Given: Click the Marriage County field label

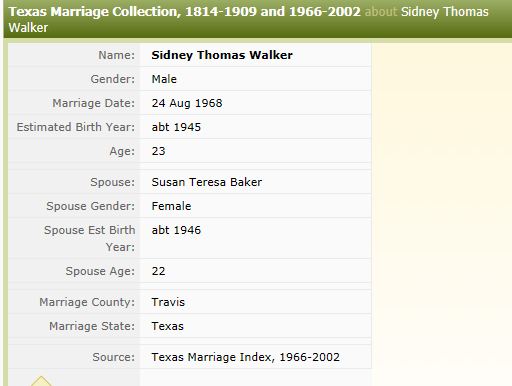Looking at the screenshot, I should tap(87, 302).
